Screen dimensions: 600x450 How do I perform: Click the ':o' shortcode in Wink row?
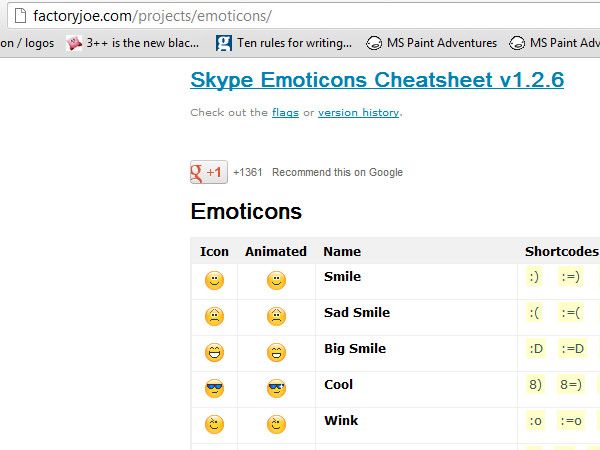[535, 421]
